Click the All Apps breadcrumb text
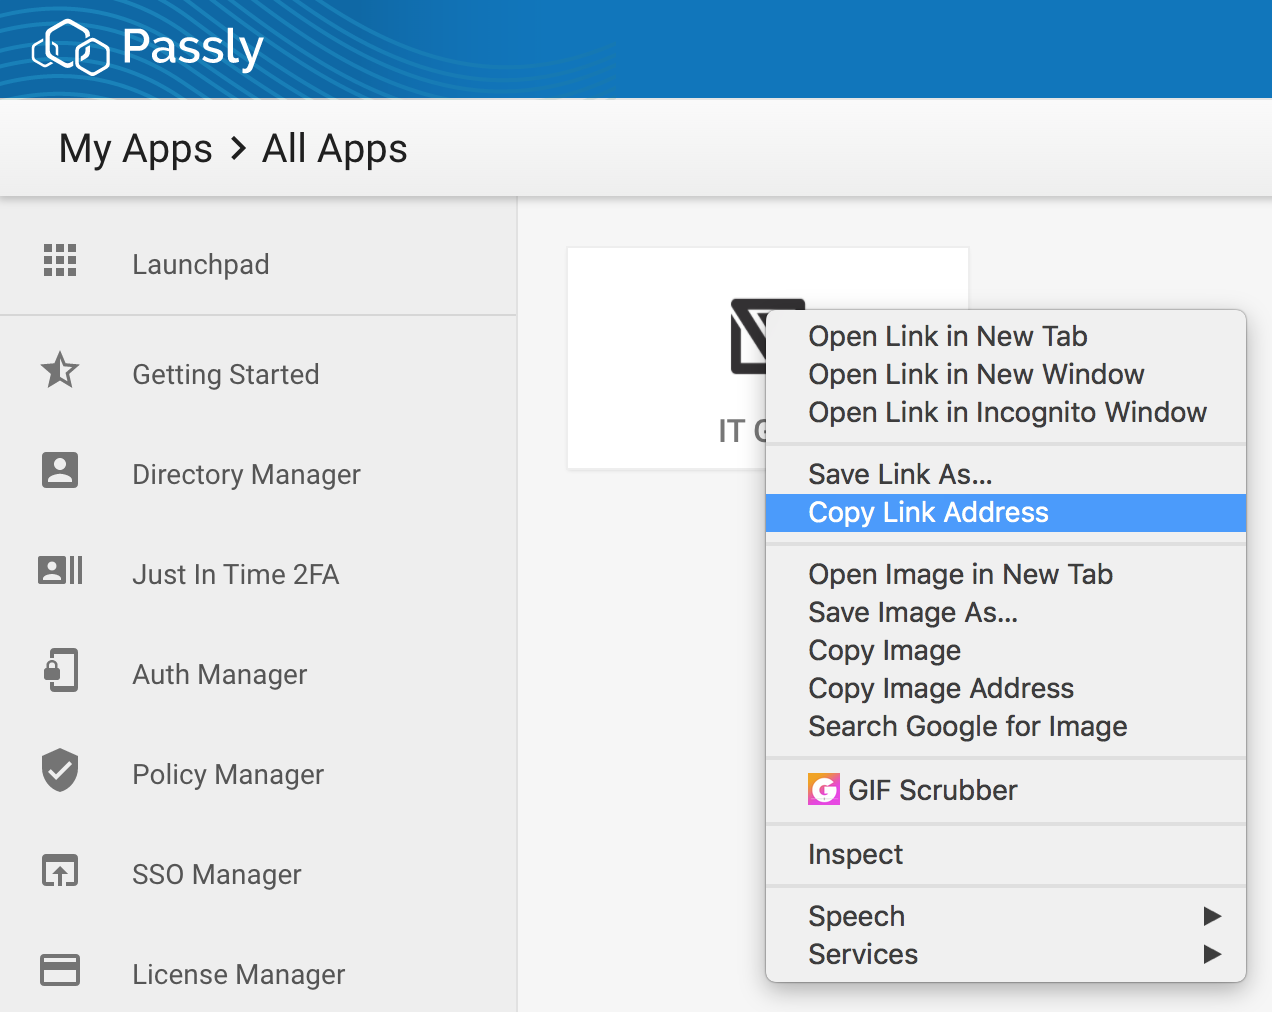This screenshot has width=1272, height=1012. (x=334, y=149)
